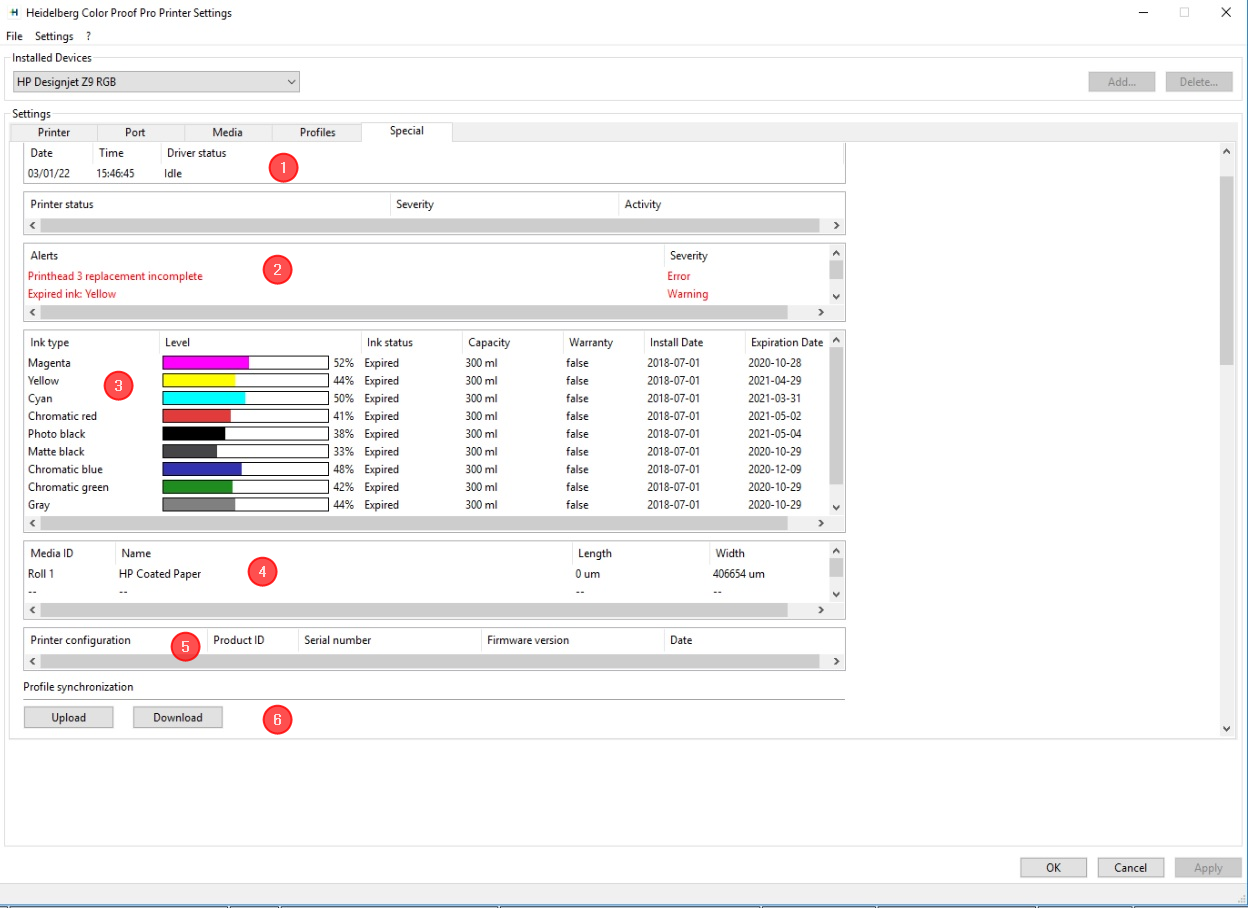Click the Cancel button
The height and width of the screenshot is (908, 1248).
pos(1131,868)
